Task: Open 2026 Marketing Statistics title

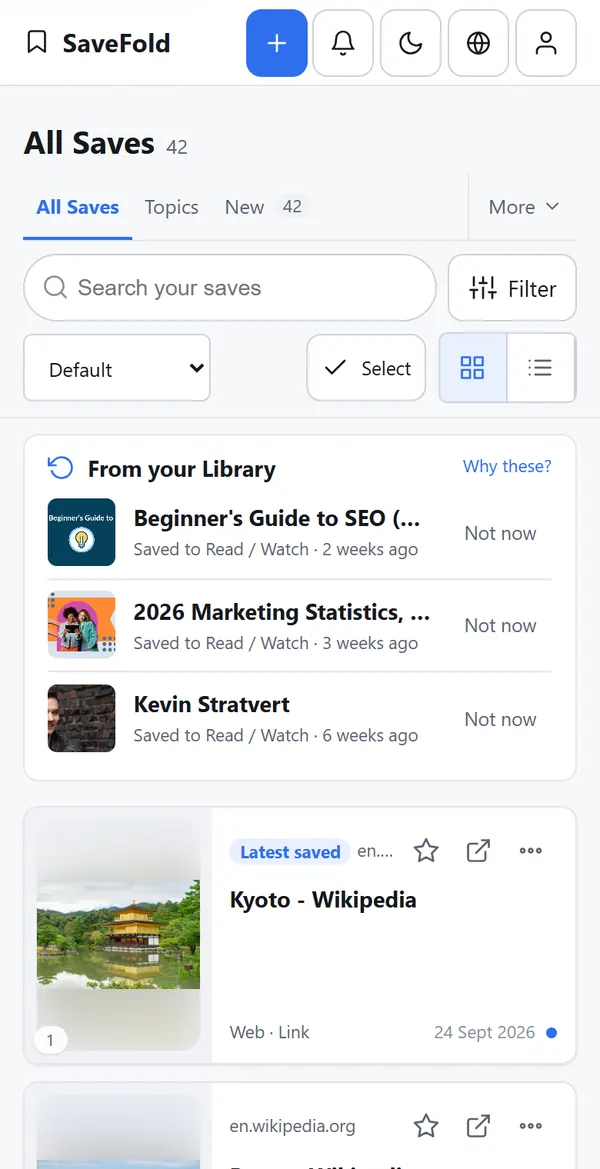Action: 282,612
